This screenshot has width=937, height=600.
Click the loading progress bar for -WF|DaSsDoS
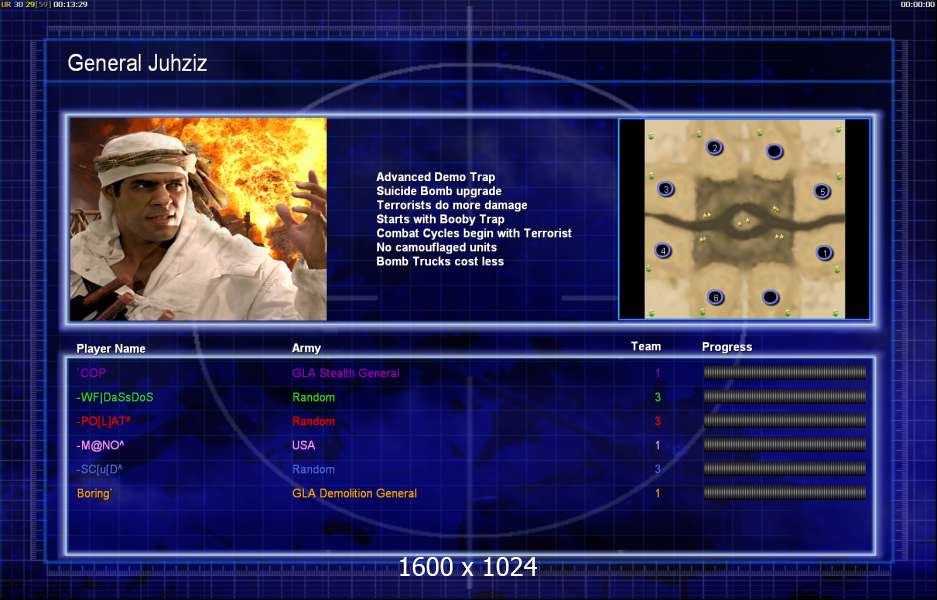[785, 397]
